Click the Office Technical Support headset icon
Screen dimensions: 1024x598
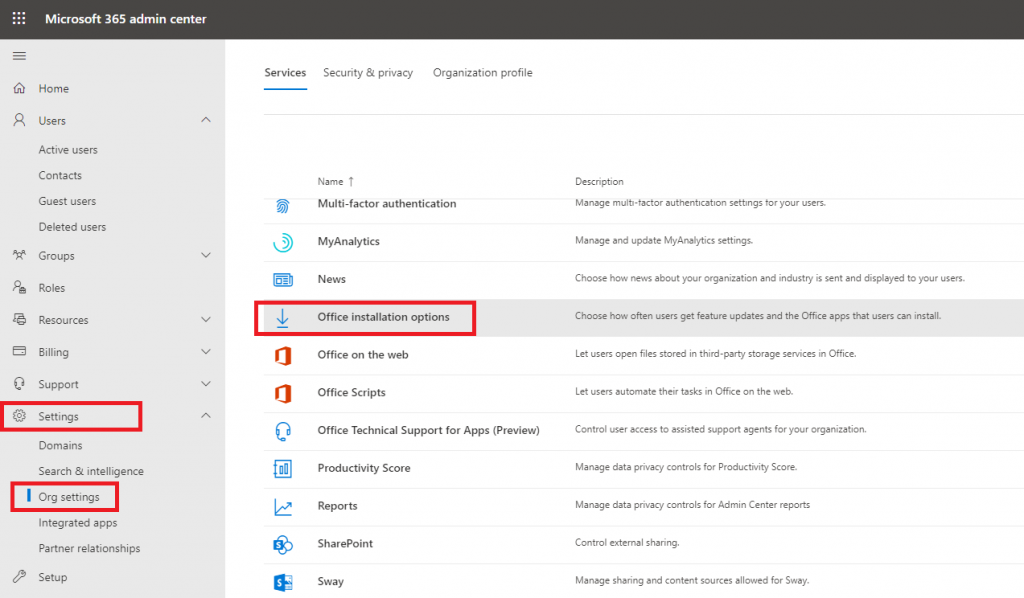[x=283, y=432]
